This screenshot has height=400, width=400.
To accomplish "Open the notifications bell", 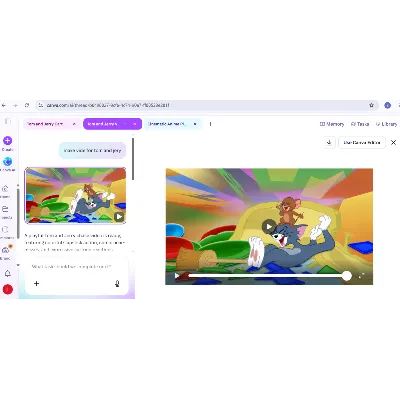I will click(7, 273).
